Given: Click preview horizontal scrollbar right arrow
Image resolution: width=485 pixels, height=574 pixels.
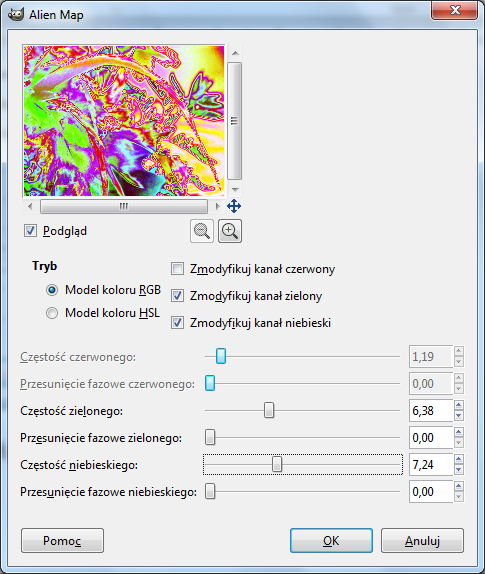Looking at the screenshot, I should tap(218, 206).
